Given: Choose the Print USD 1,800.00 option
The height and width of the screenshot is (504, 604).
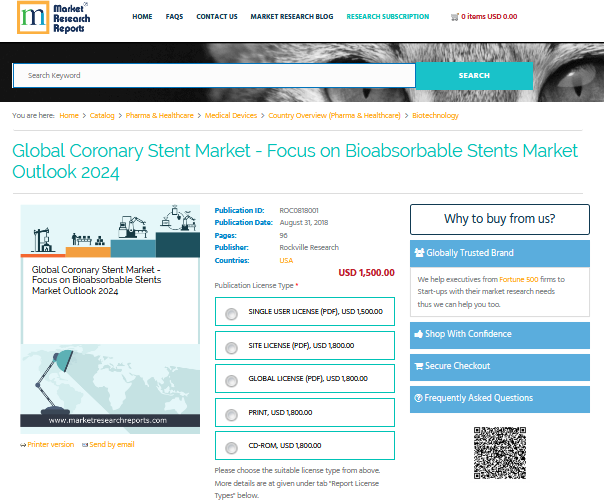Looking at the screenshot, I should pyautogui.click(x=305, y=413).
